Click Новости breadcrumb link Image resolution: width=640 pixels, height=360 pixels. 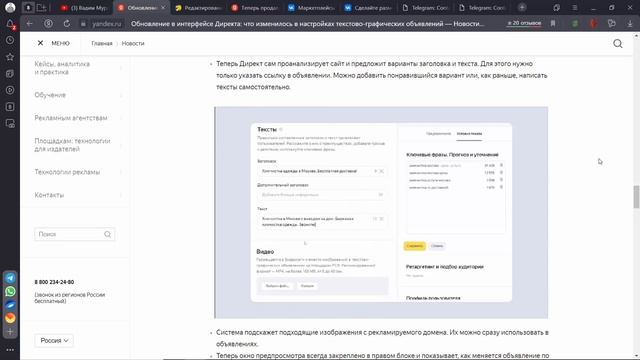(133, 43)
